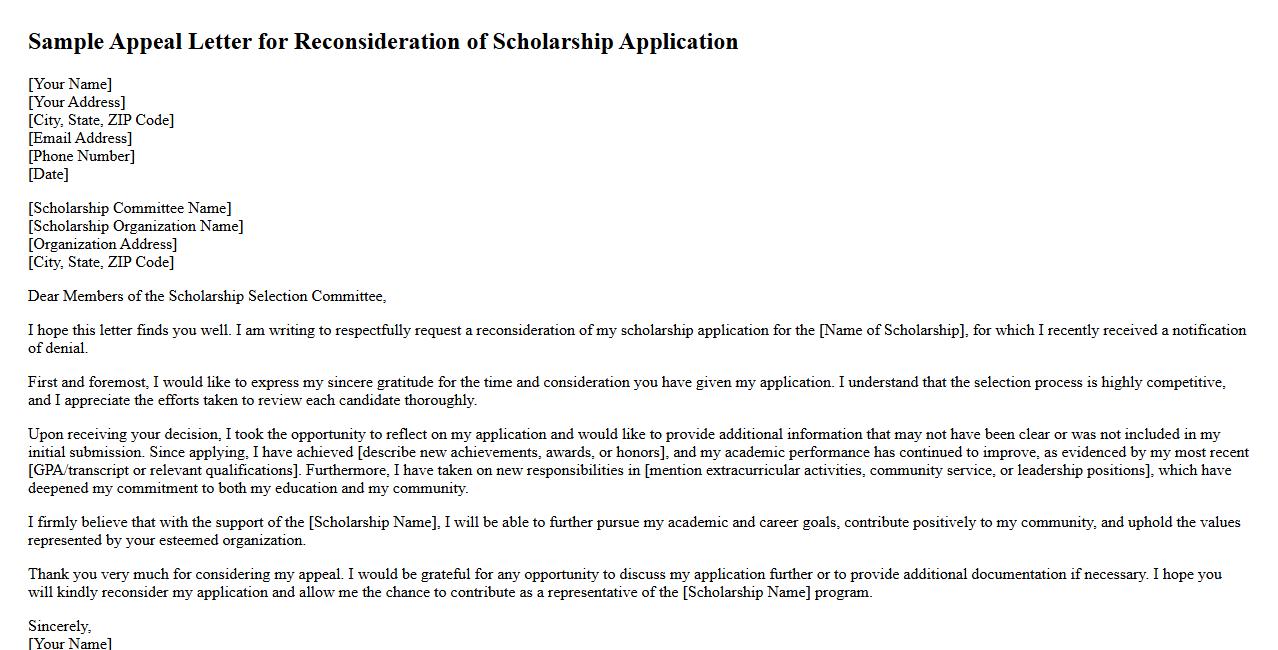Click the [Your Address] placeholder
The width and height of the screenshot is (1278, 650).
point(77,102)
